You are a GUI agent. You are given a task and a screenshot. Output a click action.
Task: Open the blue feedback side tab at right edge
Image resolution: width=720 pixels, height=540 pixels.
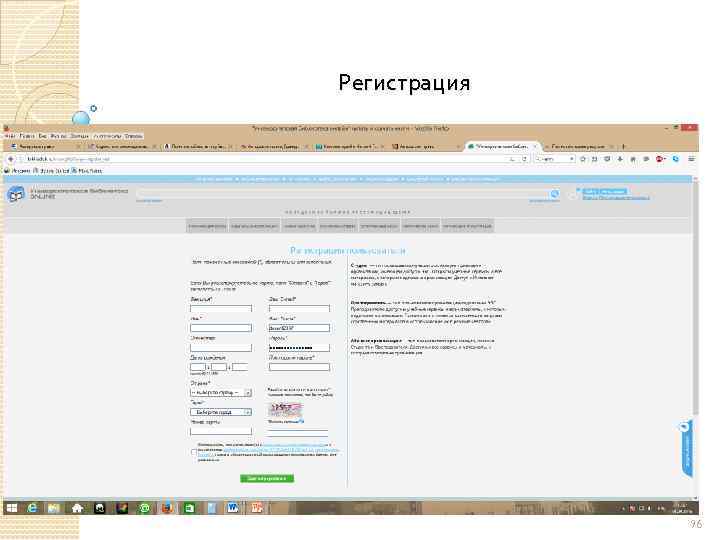pos(686,449)
